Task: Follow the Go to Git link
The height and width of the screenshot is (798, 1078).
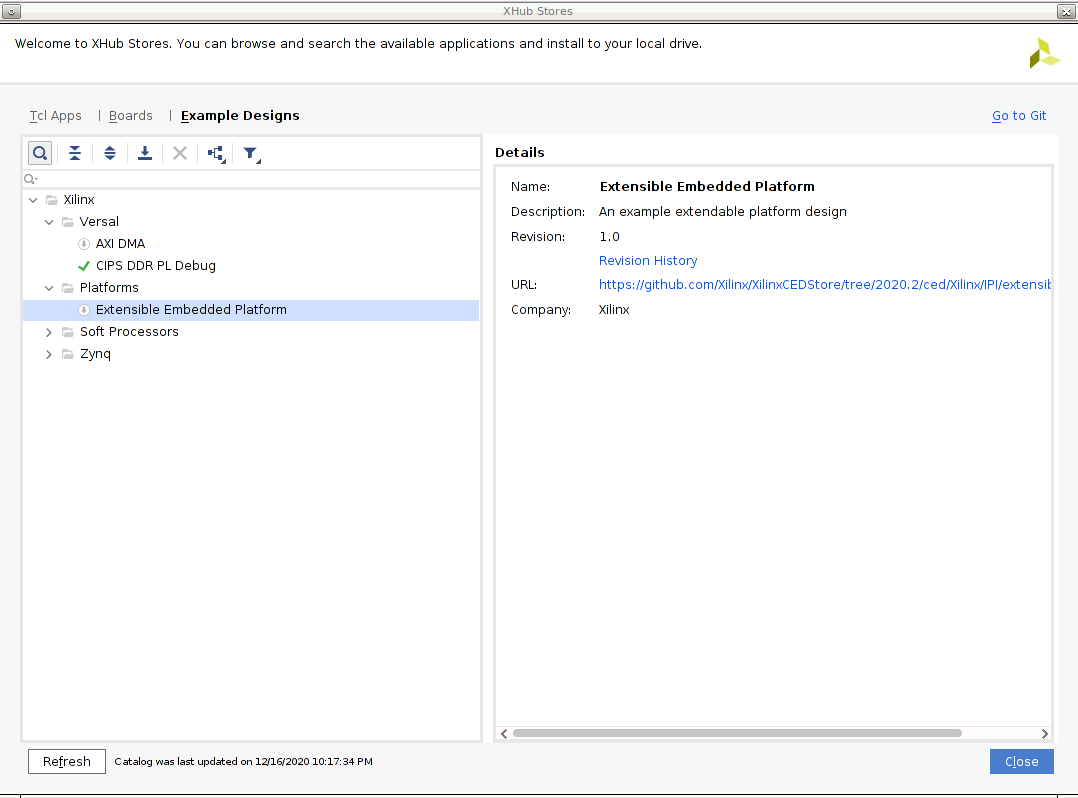Action: coord(1019,116)
